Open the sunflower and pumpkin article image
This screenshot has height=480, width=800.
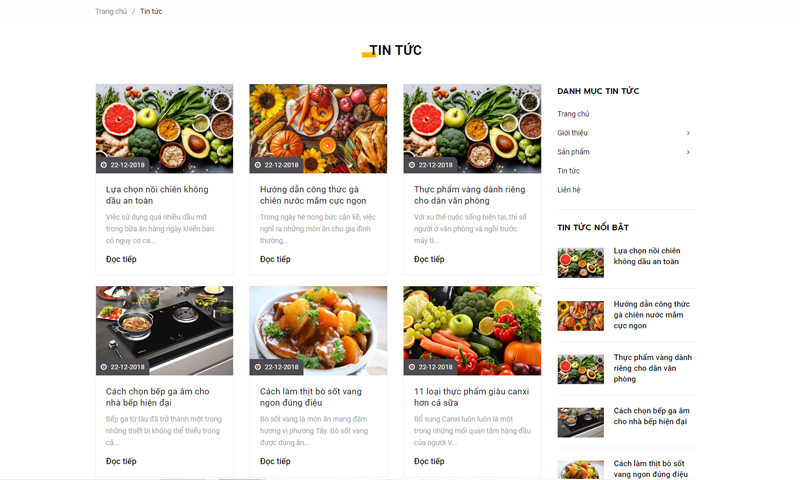tap(318, 129)
